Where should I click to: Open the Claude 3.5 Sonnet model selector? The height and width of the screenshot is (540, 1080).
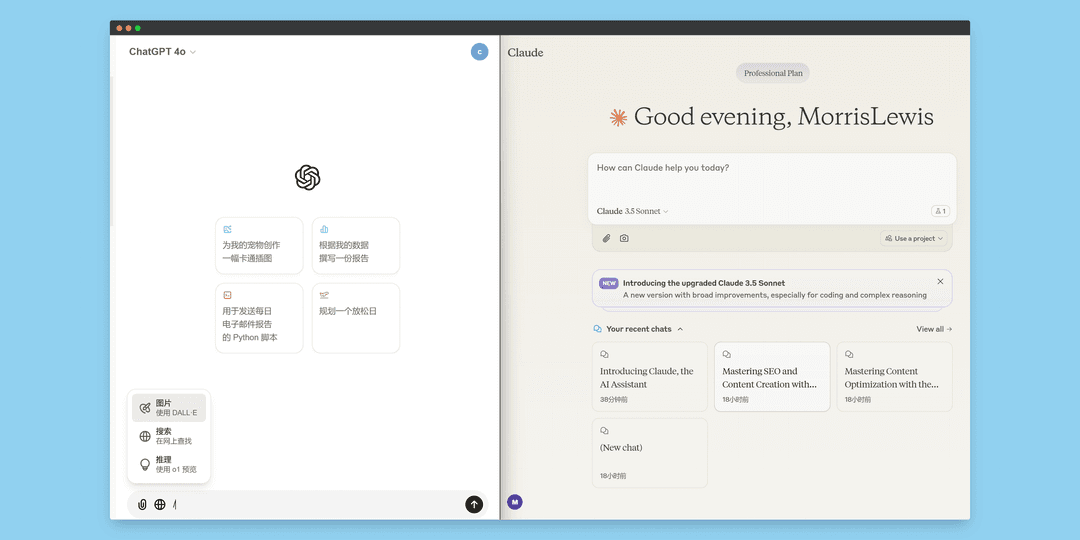[x=632, y=211]
